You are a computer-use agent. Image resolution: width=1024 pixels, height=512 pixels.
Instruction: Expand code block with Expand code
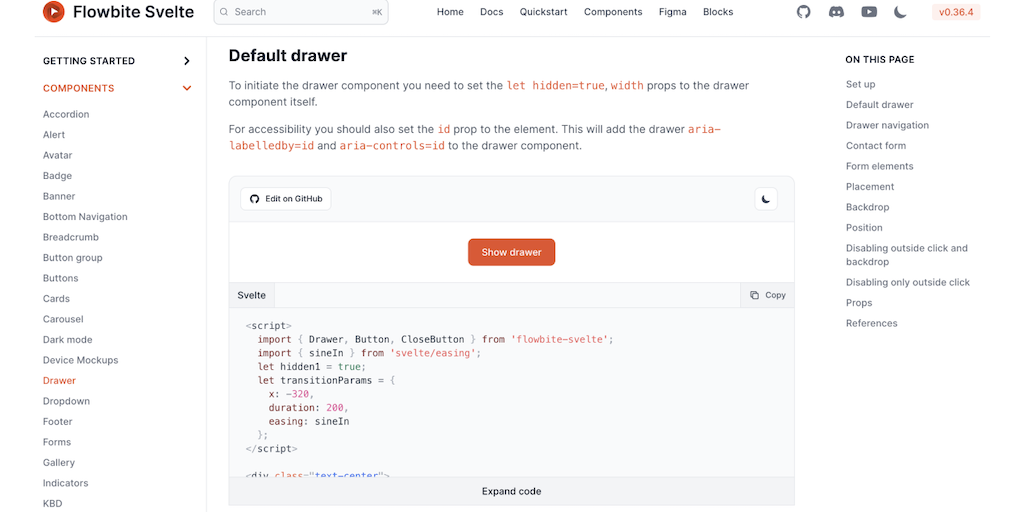511,491
